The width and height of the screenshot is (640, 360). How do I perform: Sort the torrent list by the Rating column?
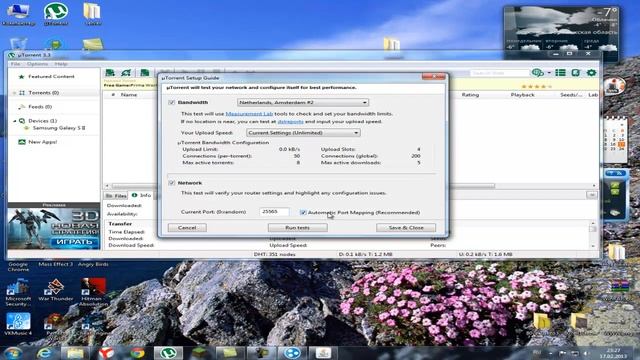coord(470,95)
